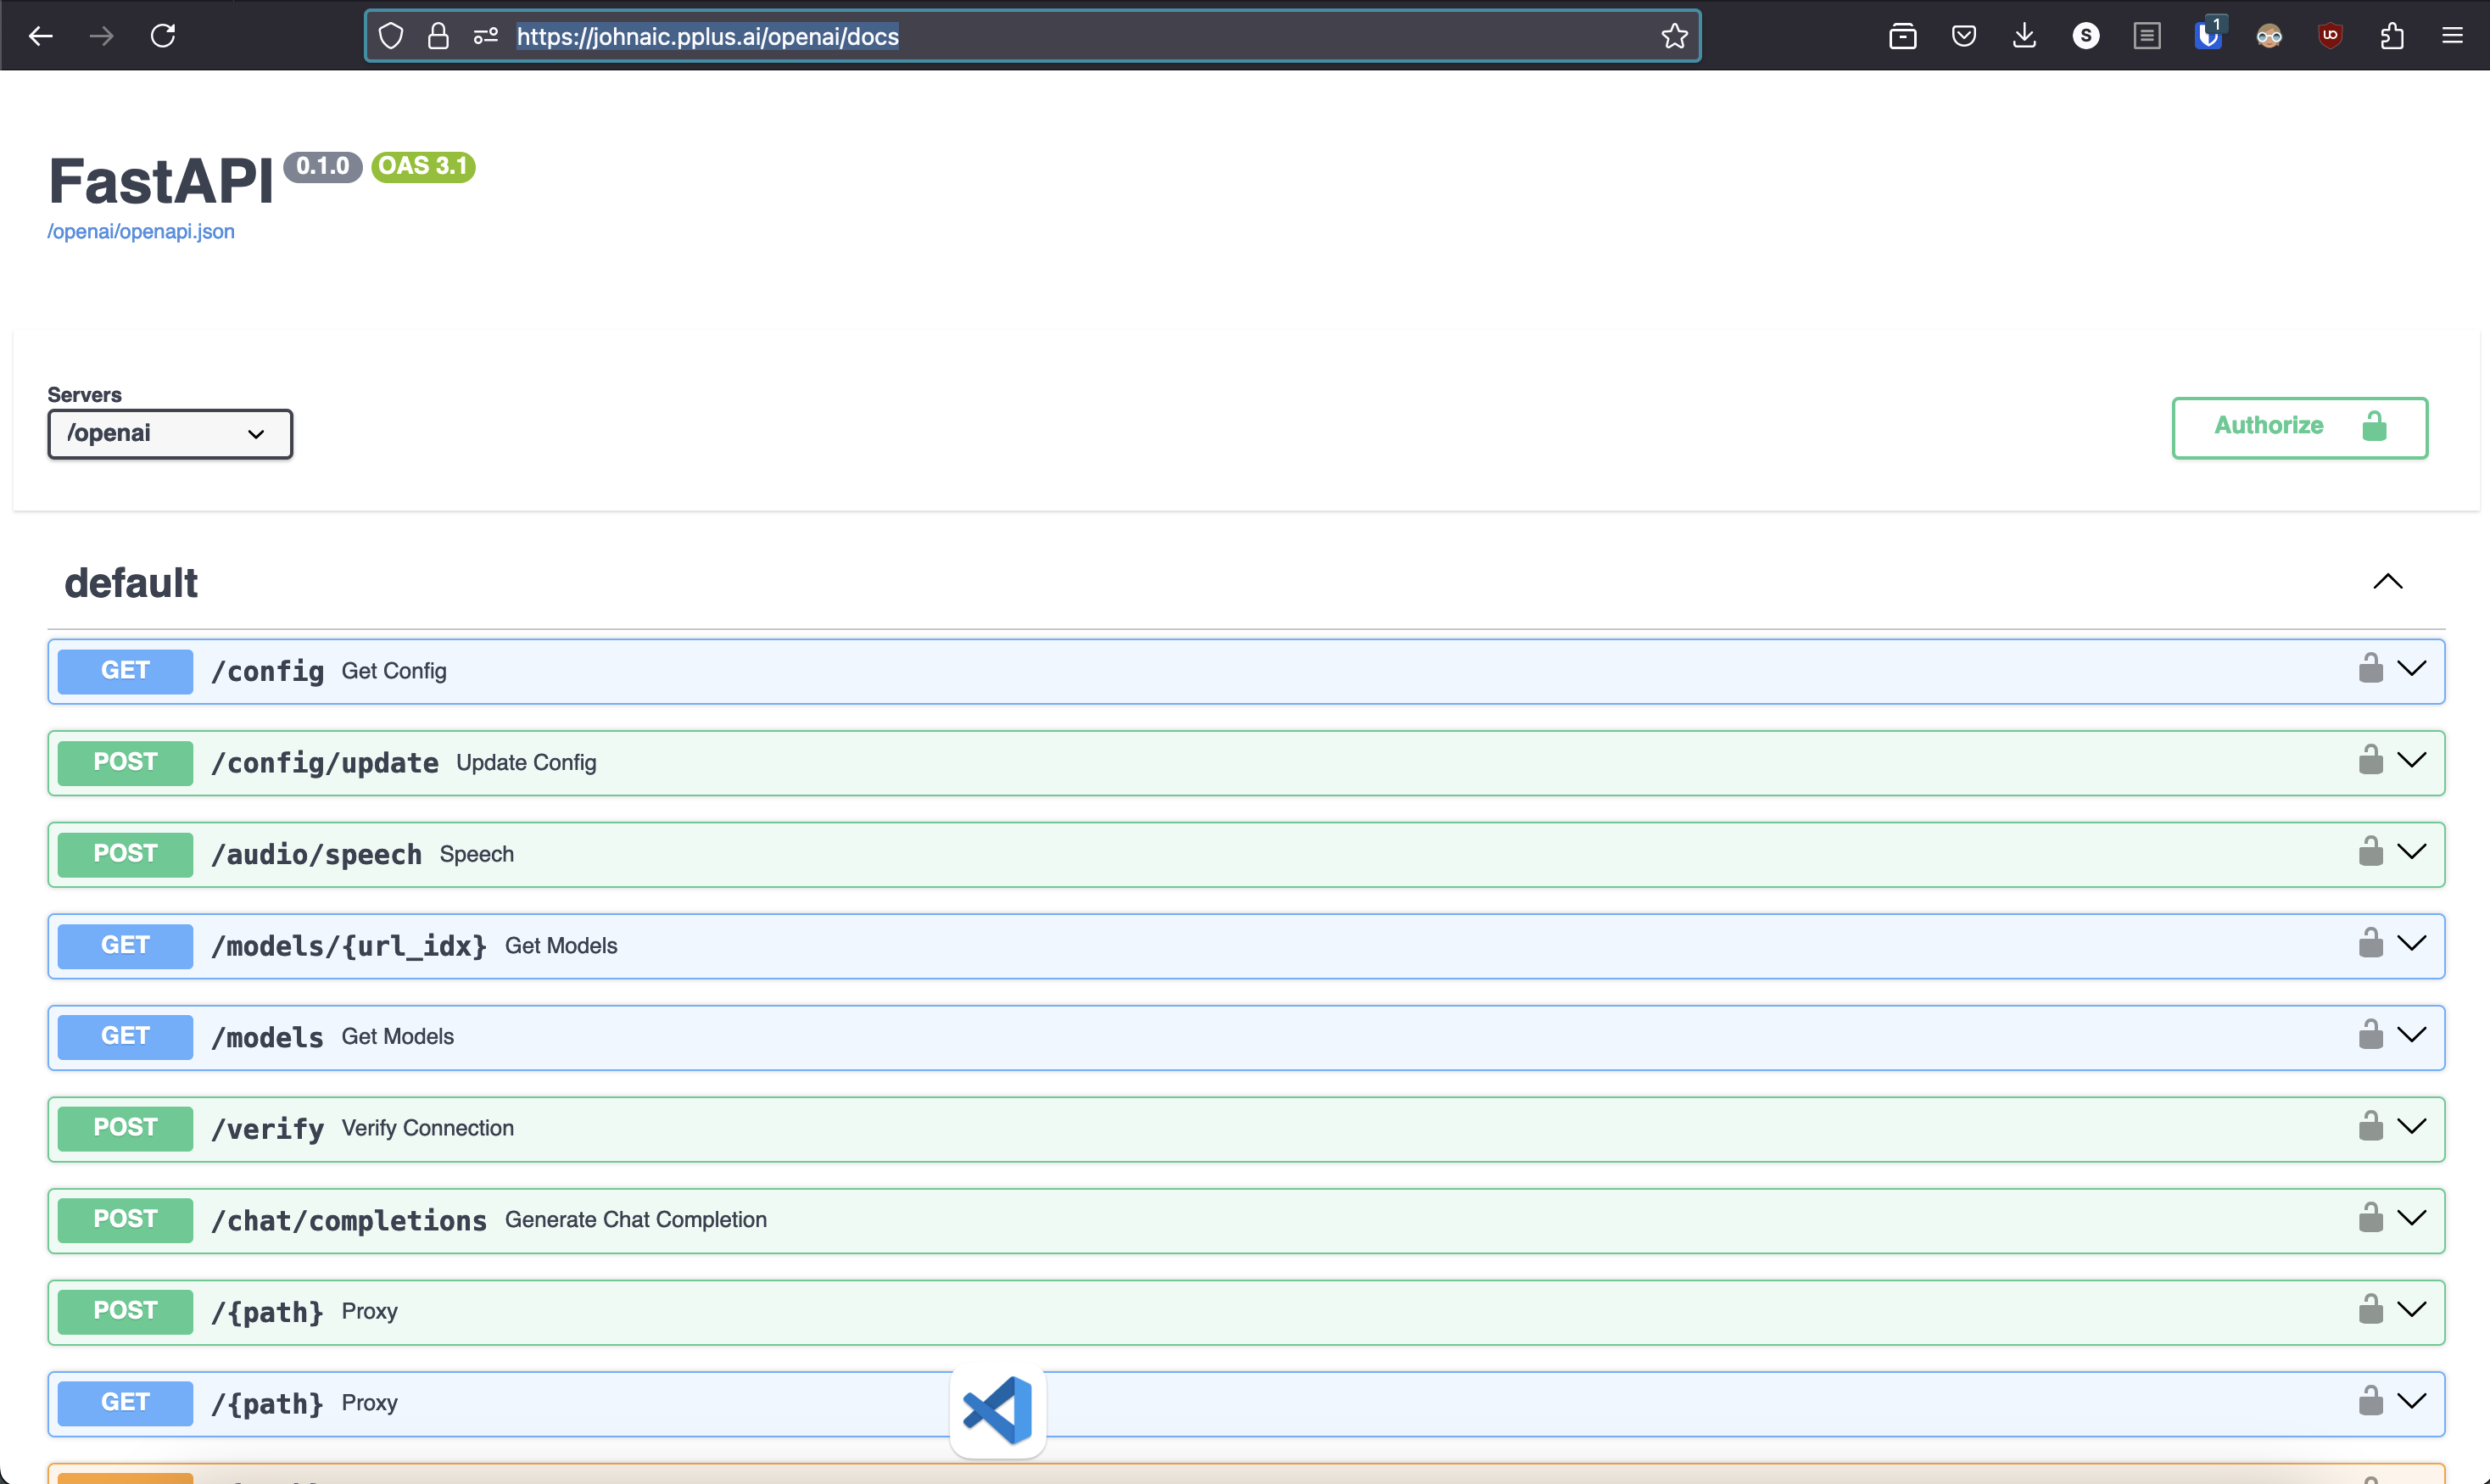
Task: Expand /chat/completions chevron
Action: [2412, 1218]
